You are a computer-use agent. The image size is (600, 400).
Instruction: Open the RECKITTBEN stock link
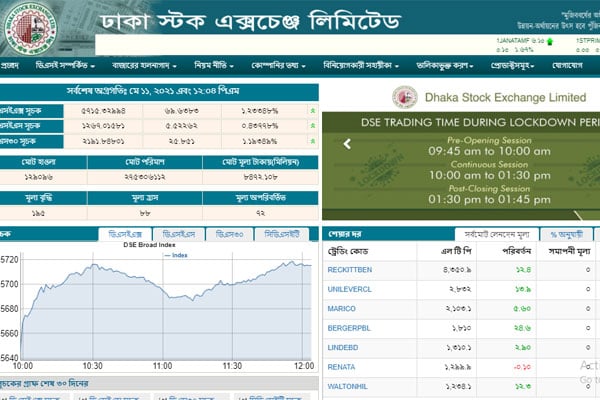point(349,270)
